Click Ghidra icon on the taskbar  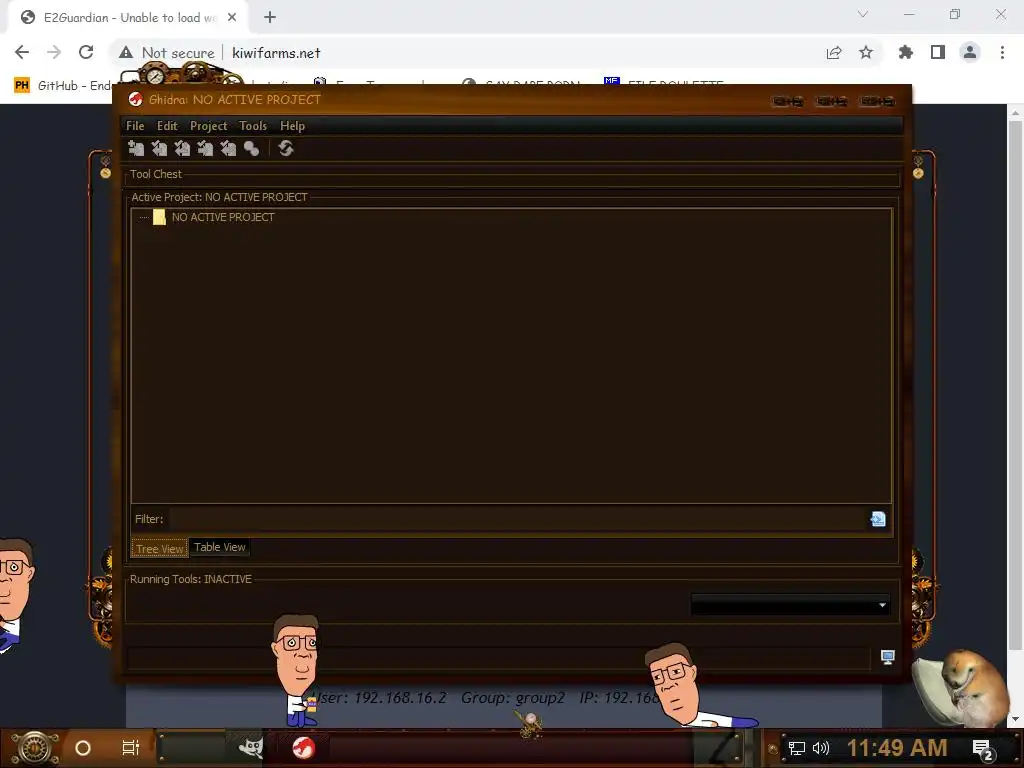coord(304,748)
